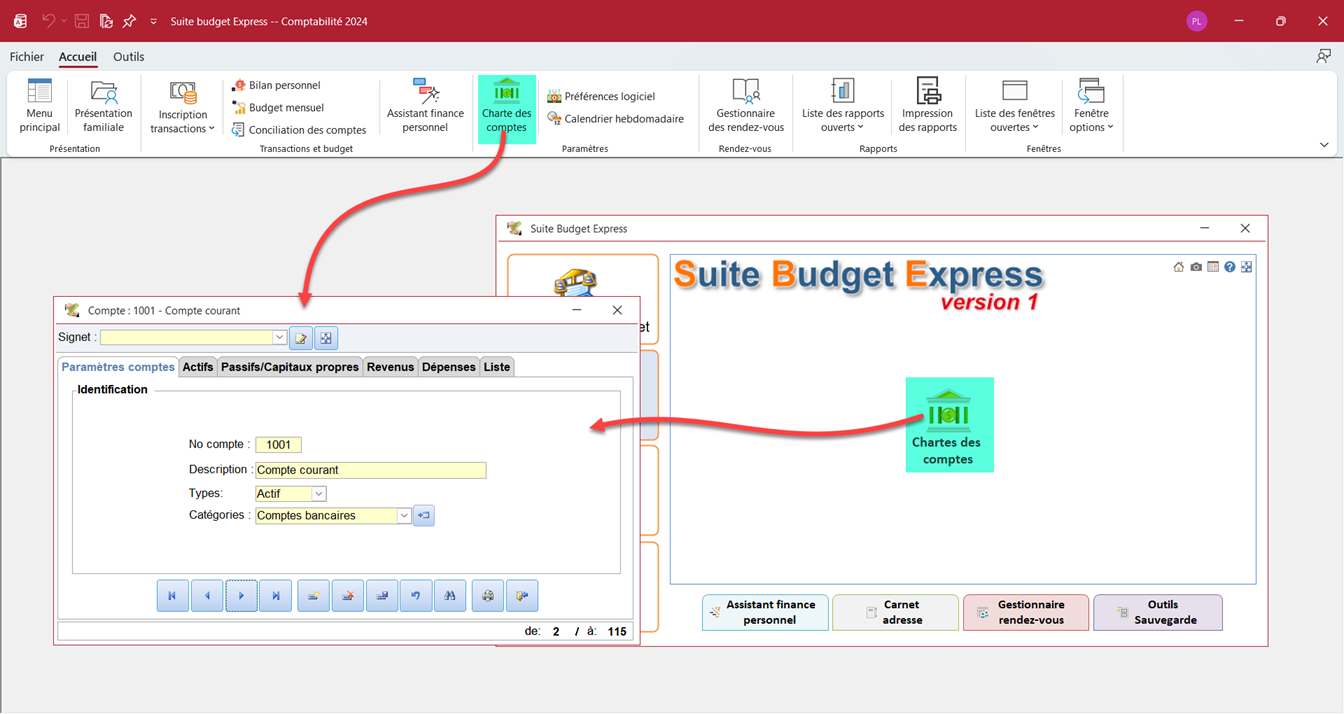Click the blue help question mark icon
The height and width of the screenshot is (714, 1344).
point(1230,267)
